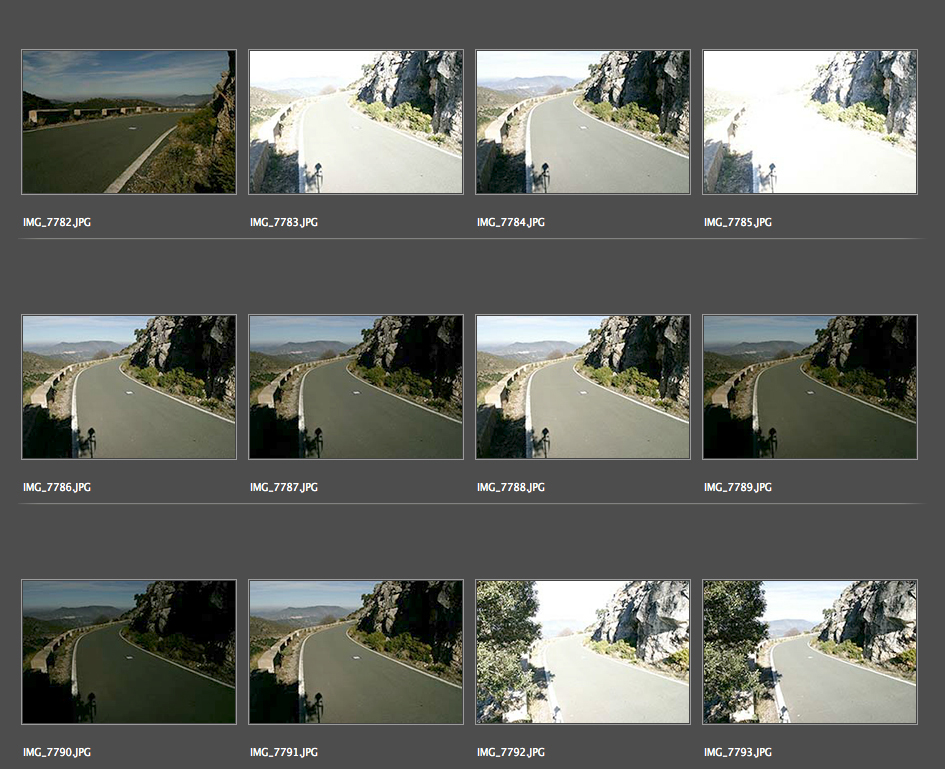Click the filename label IMG_7785.JPG
945x769 pixels.
click(x=738, y=223)
